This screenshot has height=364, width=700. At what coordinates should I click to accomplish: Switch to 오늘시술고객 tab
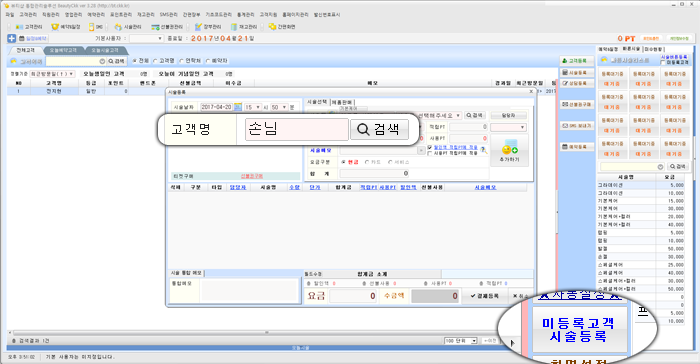[x=105, y=50]
